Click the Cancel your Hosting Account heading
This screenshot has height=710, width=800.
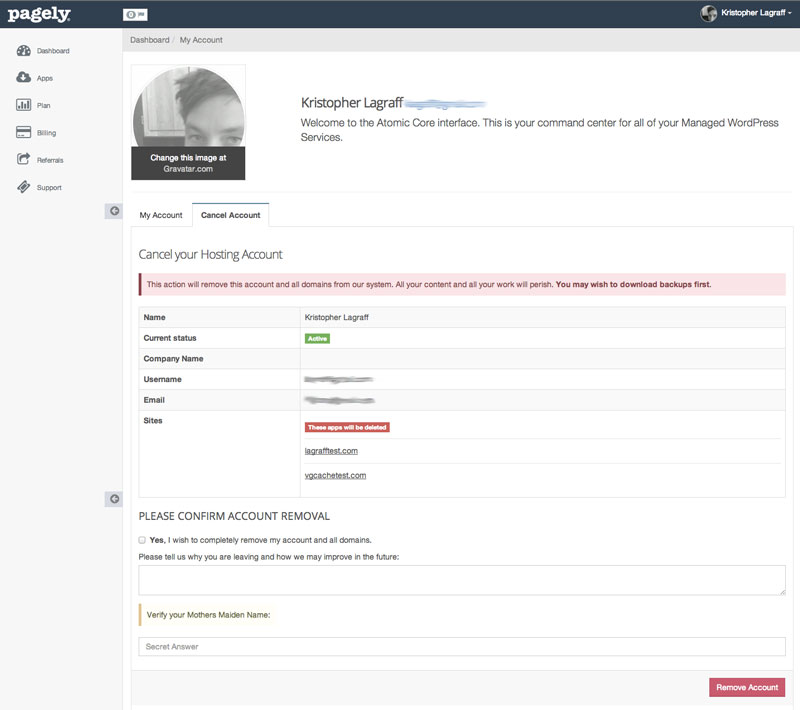(210, 255)
